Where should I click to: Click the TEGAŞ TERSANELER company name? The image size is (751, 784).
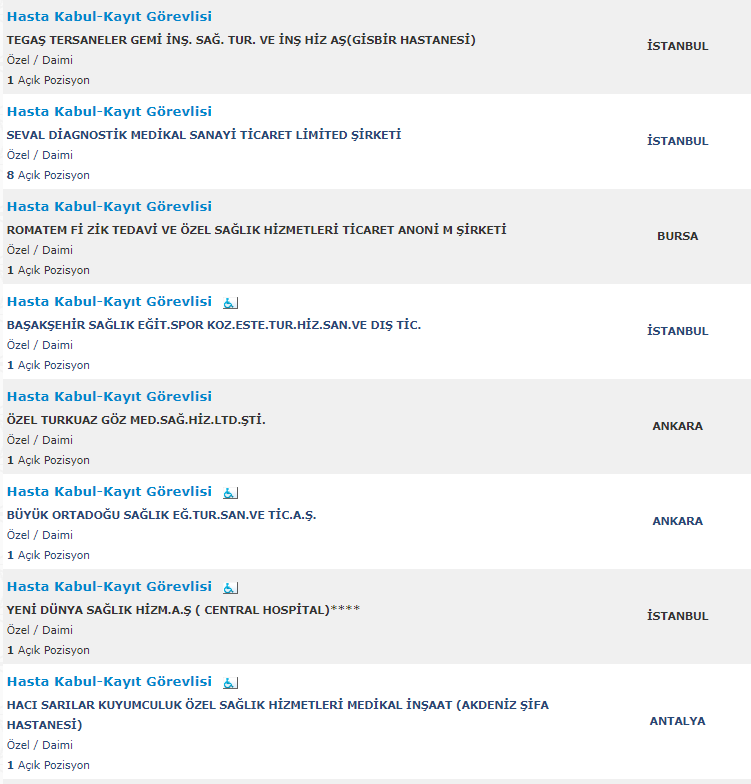click(x=241, y=40)
